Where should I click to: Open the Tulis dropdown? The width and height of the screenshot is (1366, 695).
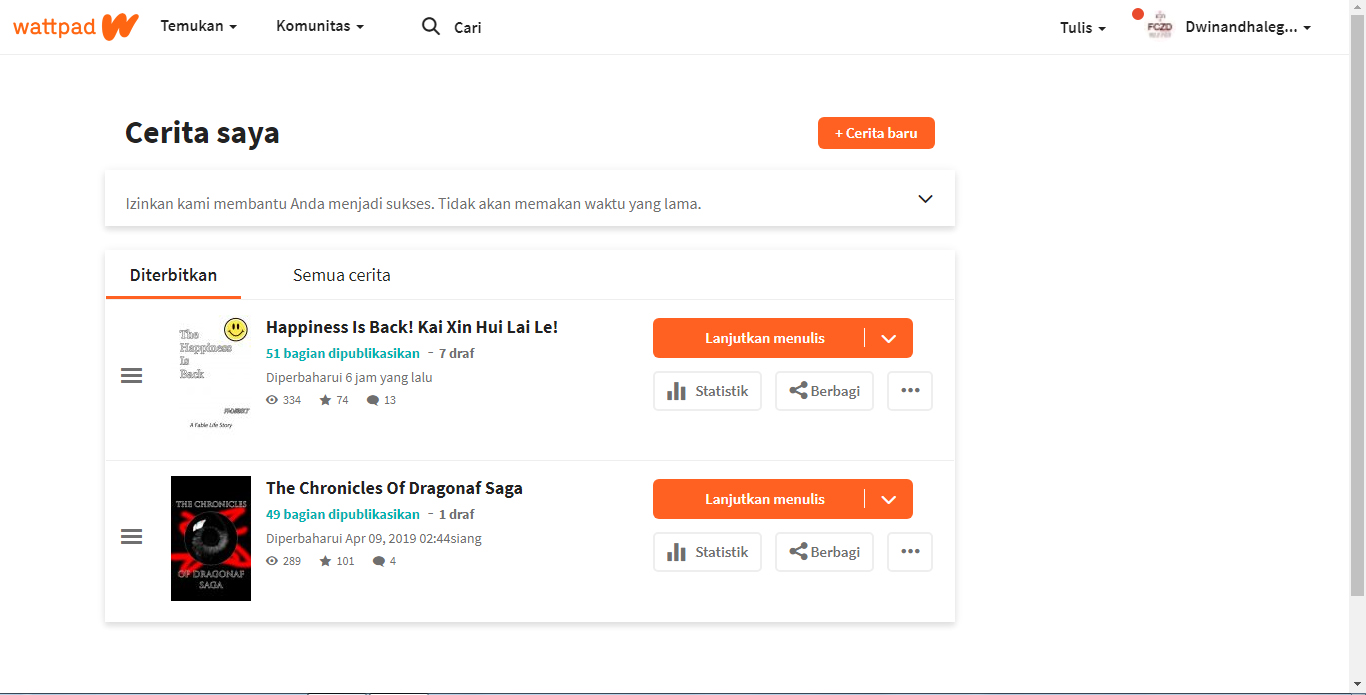point(1082,27)
